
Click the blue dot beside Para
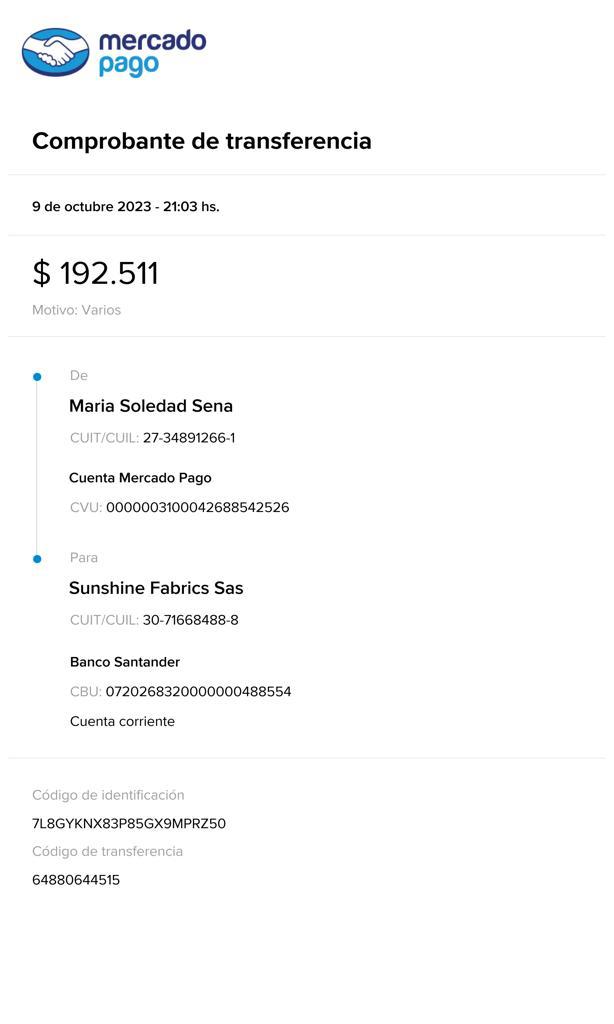[x=37, y=559]
